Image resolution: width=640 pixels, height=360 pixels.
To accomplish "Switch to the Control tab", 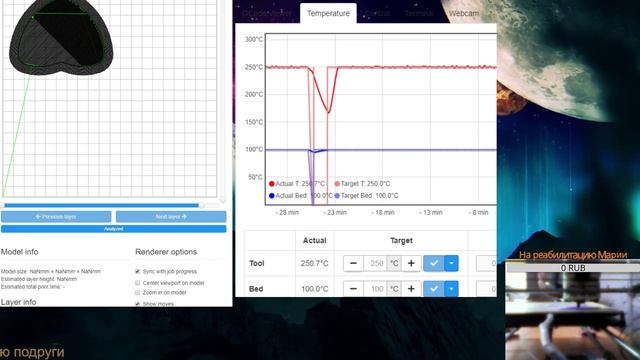I will point(377,13).
